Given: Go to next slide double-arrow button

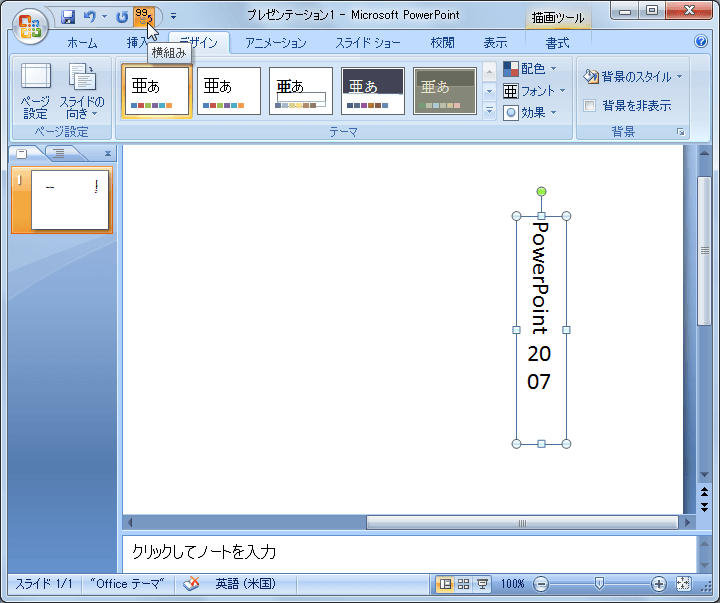Looking at the screenshot, I should tap(704, 507).
